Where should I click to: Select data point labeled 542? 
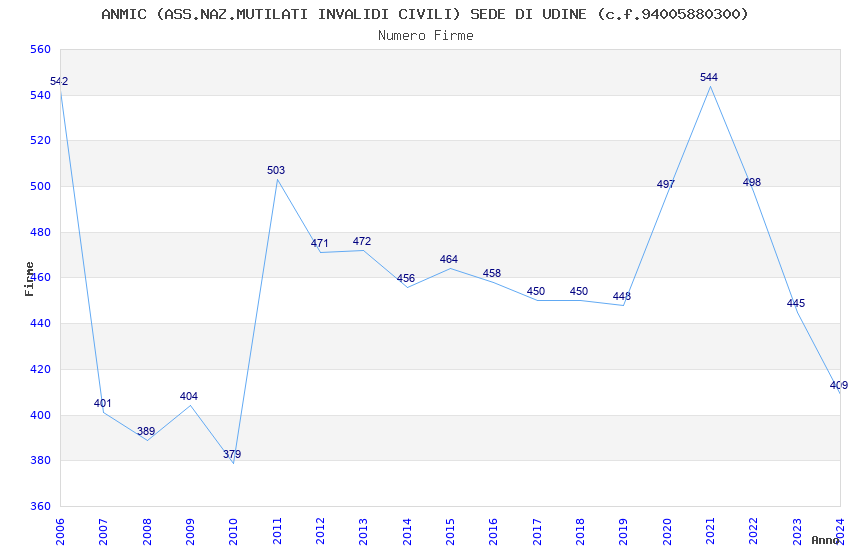(x=59, y=81)
